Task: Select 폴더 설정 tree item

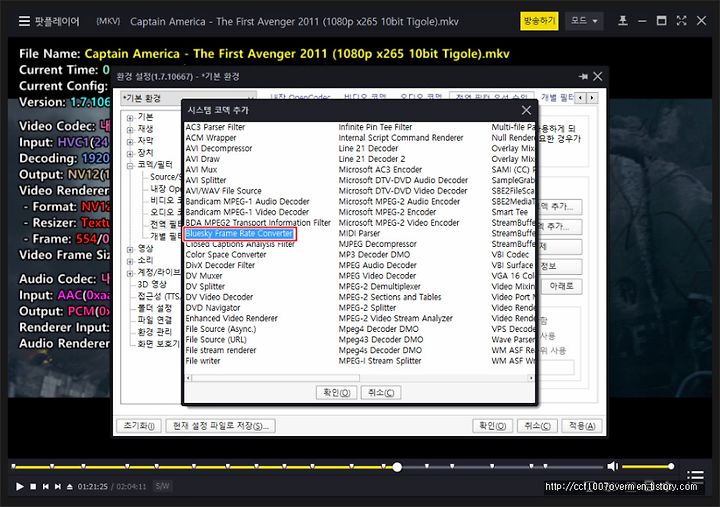Action: pos(155,308)
